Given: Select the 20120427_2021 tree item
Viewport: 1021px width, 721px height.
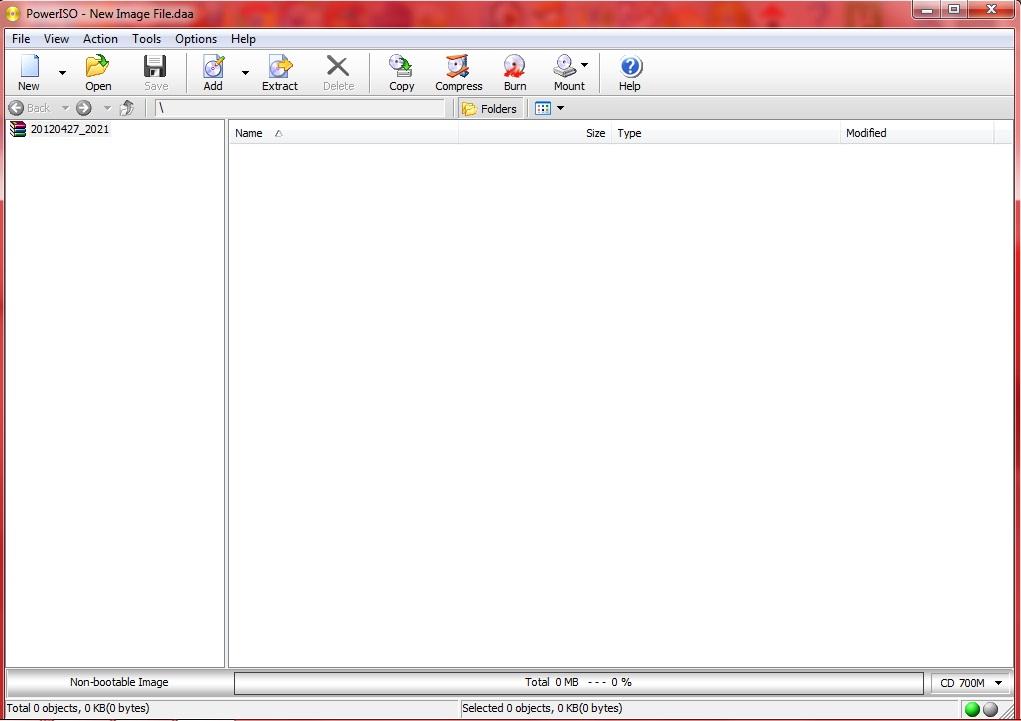Looking at the screenshot, I should pyautogui.click(x=69, y=129).
